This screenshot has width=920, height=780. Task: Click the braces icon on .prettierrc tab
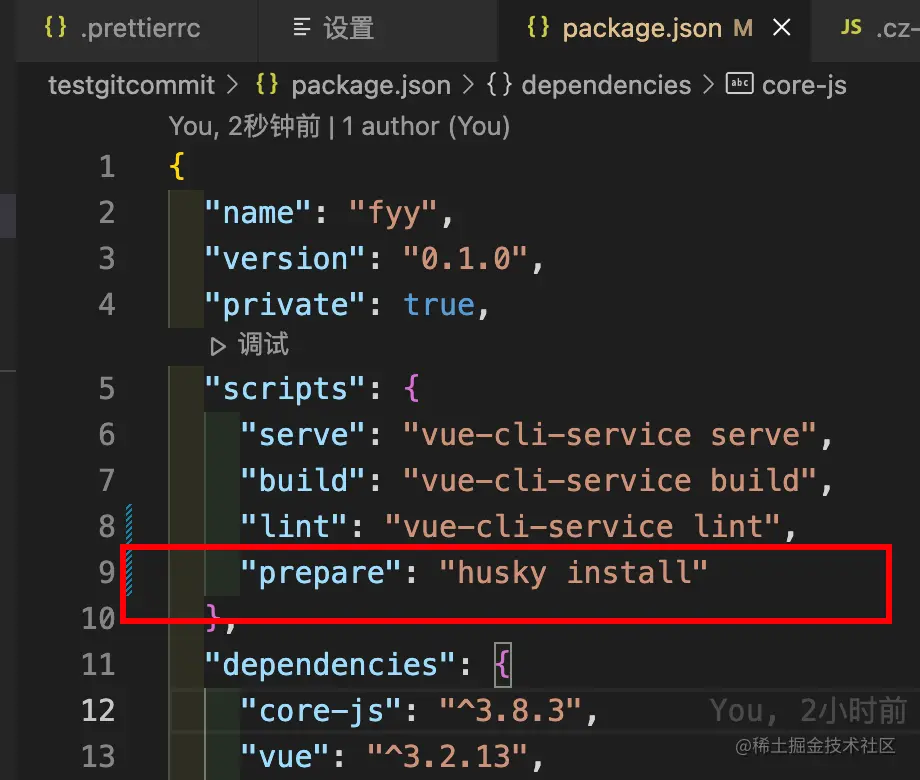coord(56,28)
